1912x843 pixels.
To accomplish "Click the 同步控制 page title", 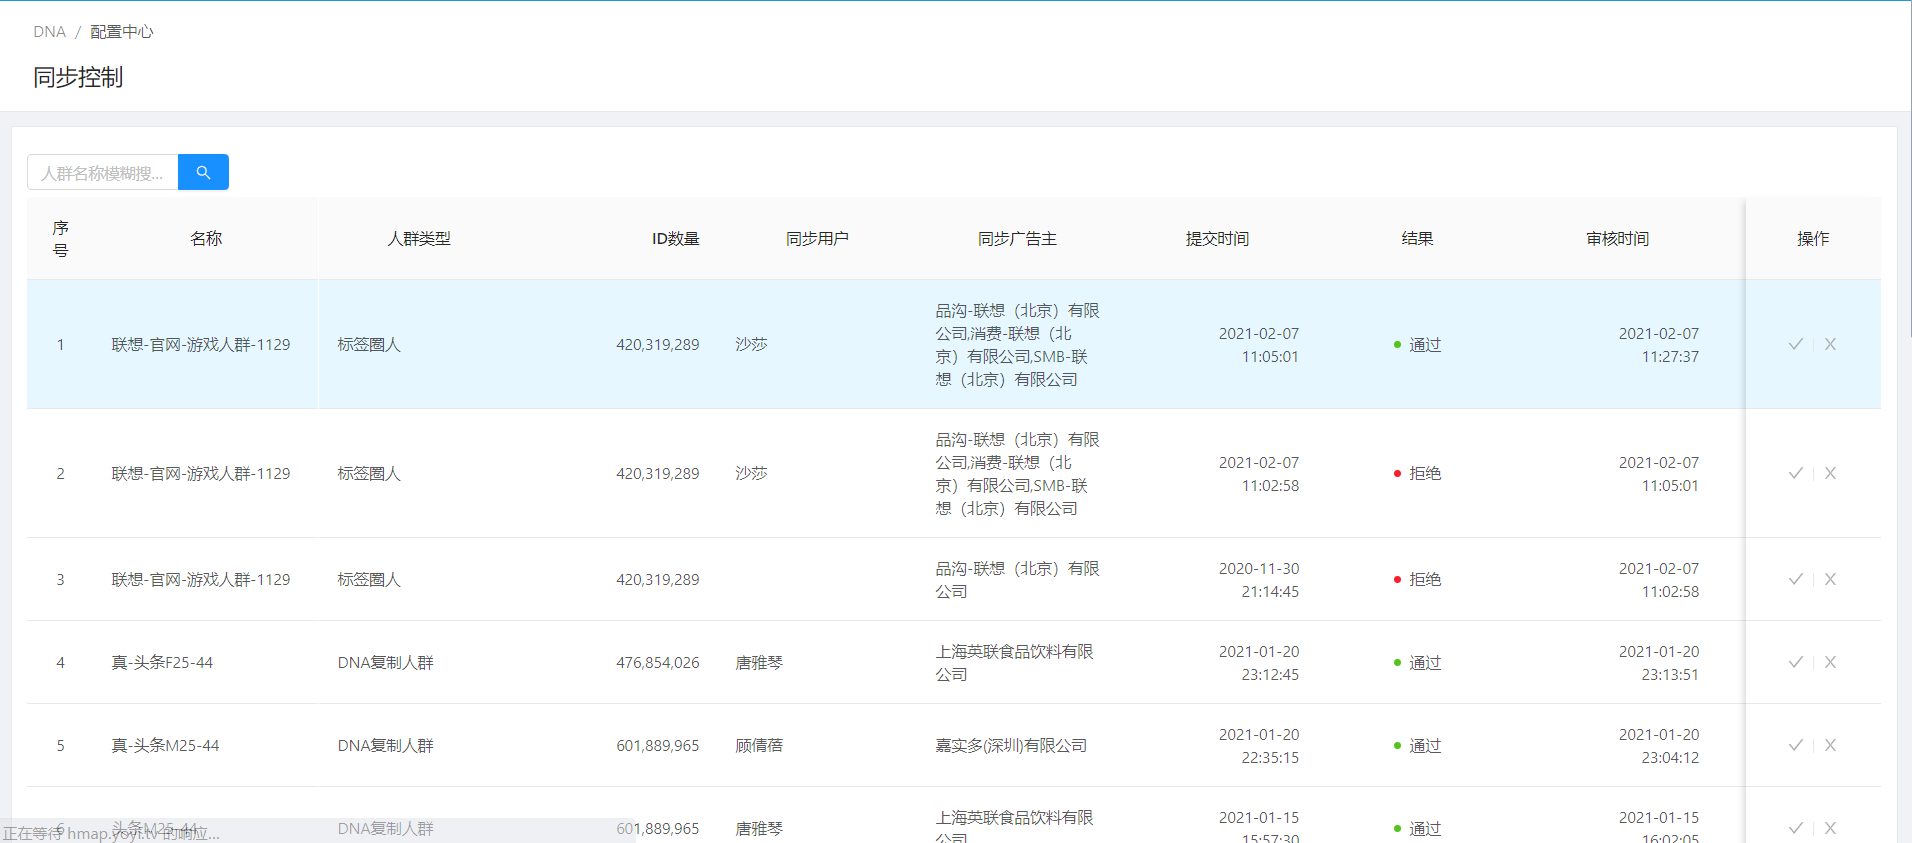I will (x=78, y=77).
